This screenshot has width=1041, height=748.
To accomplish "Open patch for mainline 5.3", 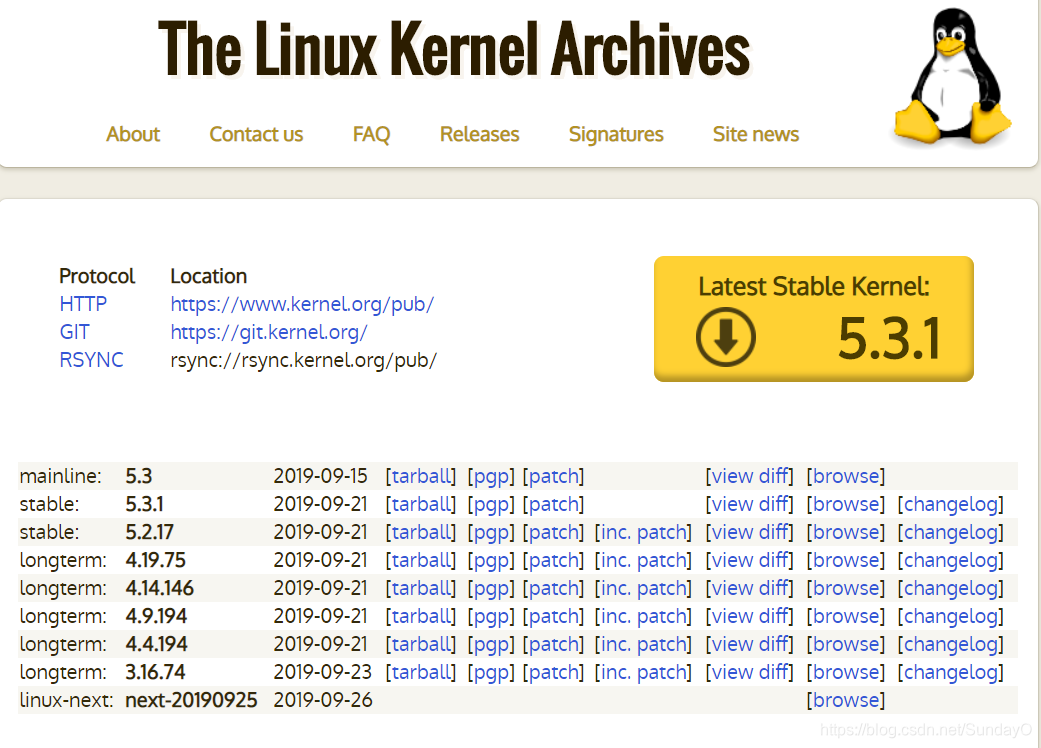I will 553,477.
